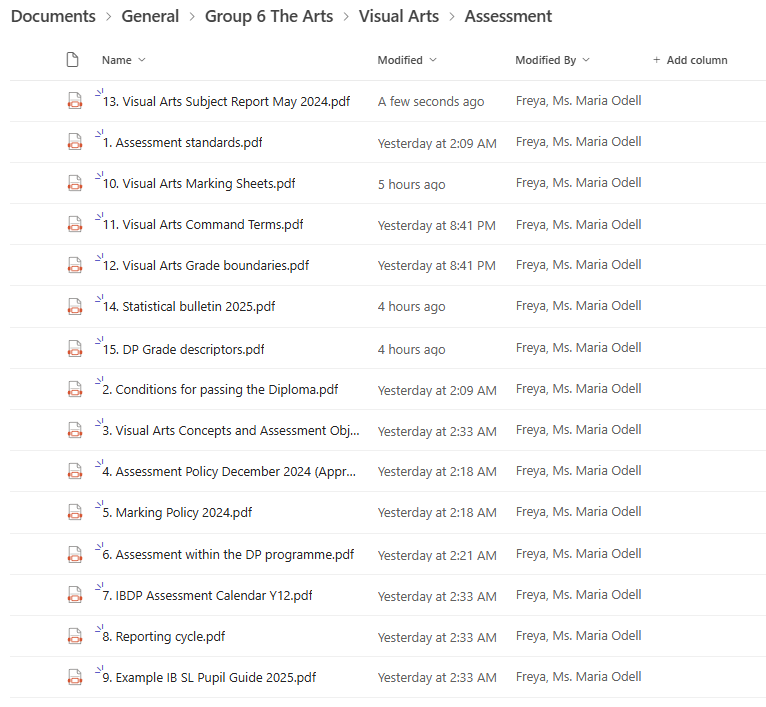Navigate to Group 6 The Arts breadcrumb

(269, 16)
